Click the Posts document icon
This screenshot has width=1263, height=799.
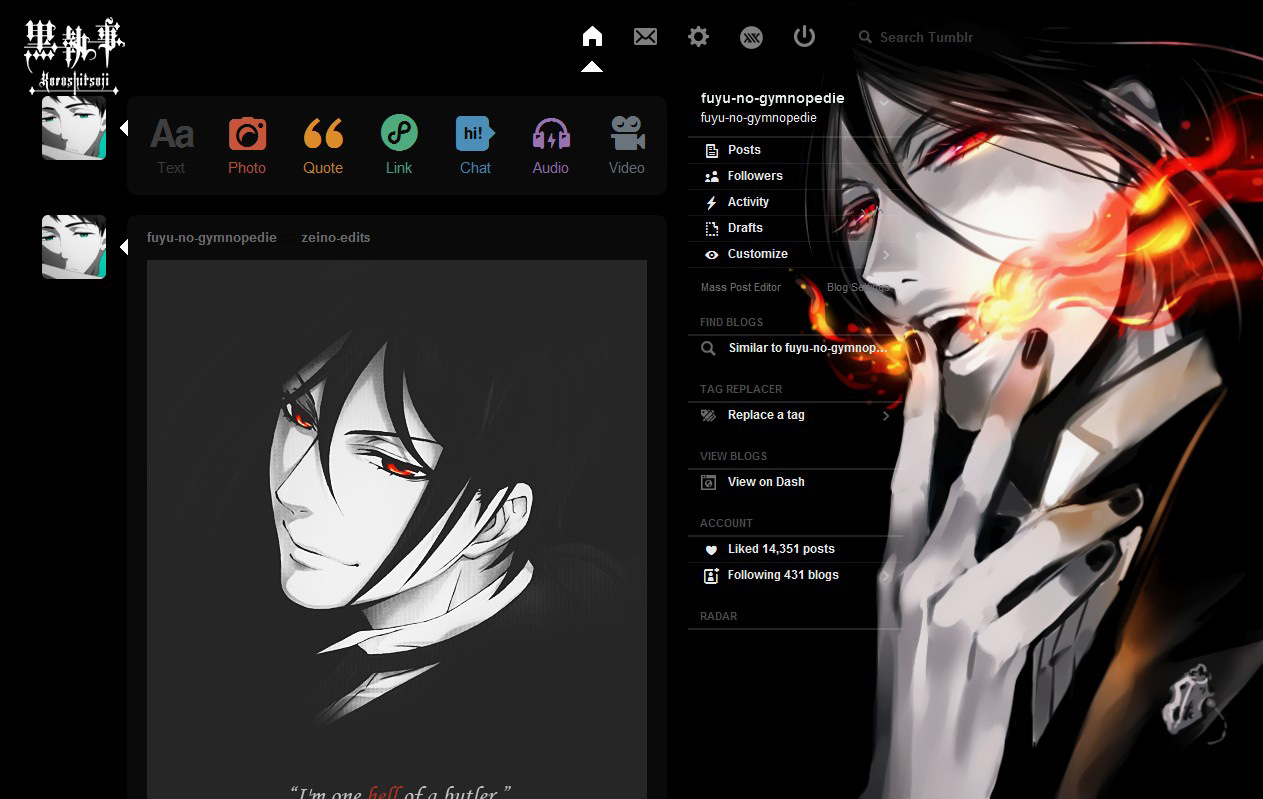coord(712,150)
